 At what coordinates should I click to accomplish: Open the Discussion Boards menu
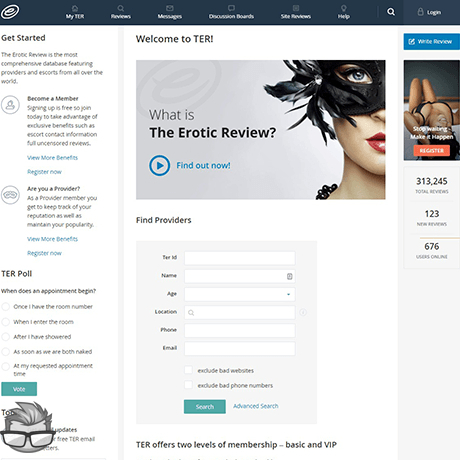(x=231, y=12)
